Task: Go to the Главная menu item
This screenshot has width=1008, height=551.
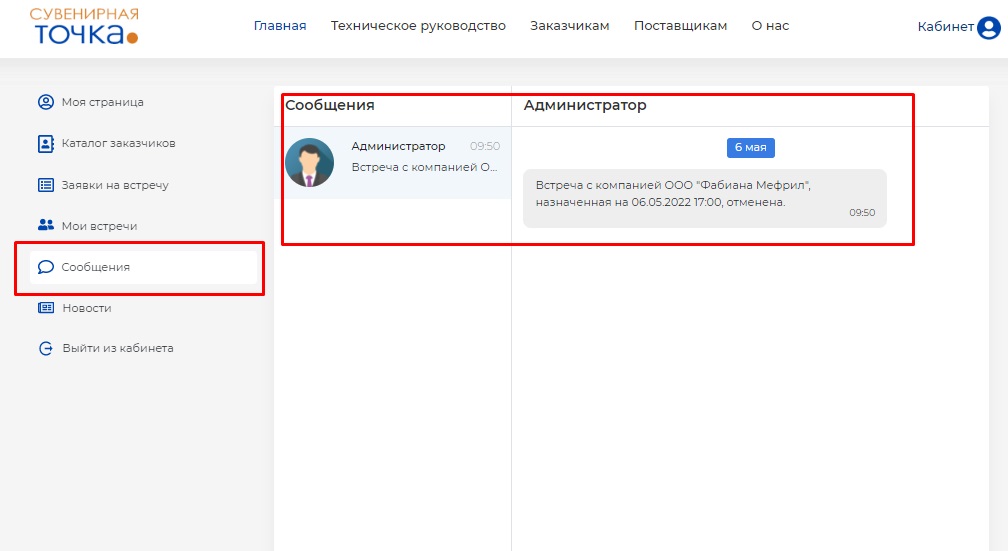Action: (280, 26)
